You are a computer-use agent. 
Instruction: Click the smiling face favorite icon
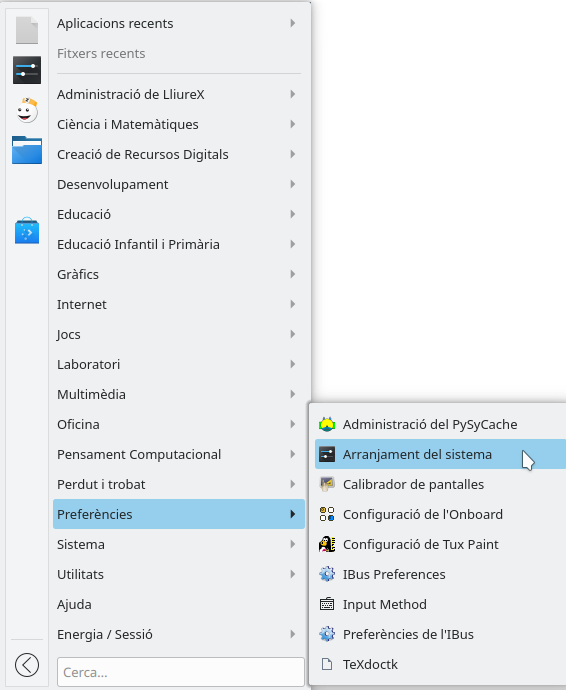27,110
